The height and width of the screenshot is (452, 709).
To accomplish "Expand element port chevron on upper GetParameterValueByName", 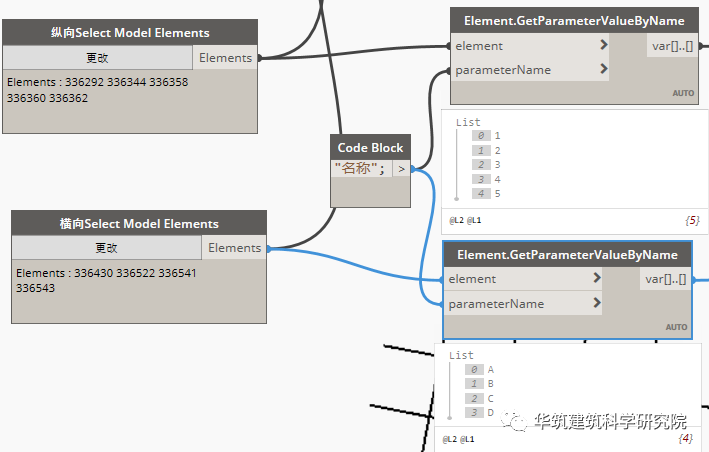I will tap(604, 44).
